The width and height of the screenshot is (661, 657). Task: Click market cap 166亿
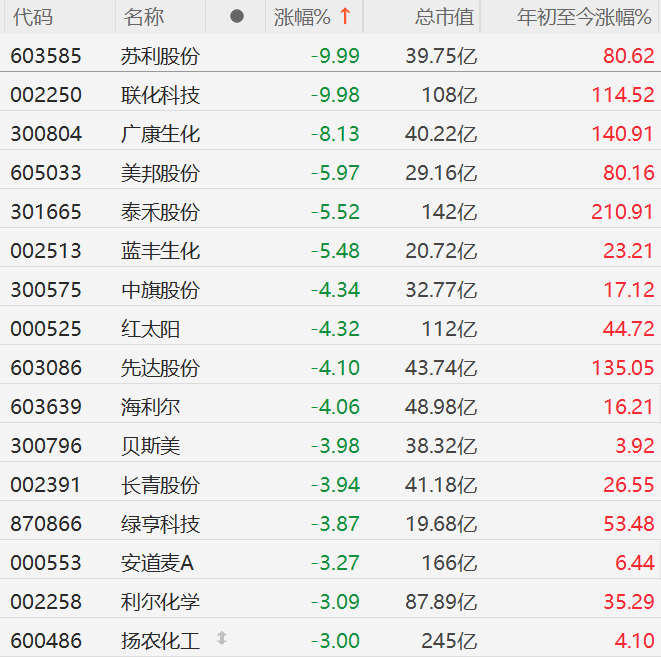pos(449,563)
